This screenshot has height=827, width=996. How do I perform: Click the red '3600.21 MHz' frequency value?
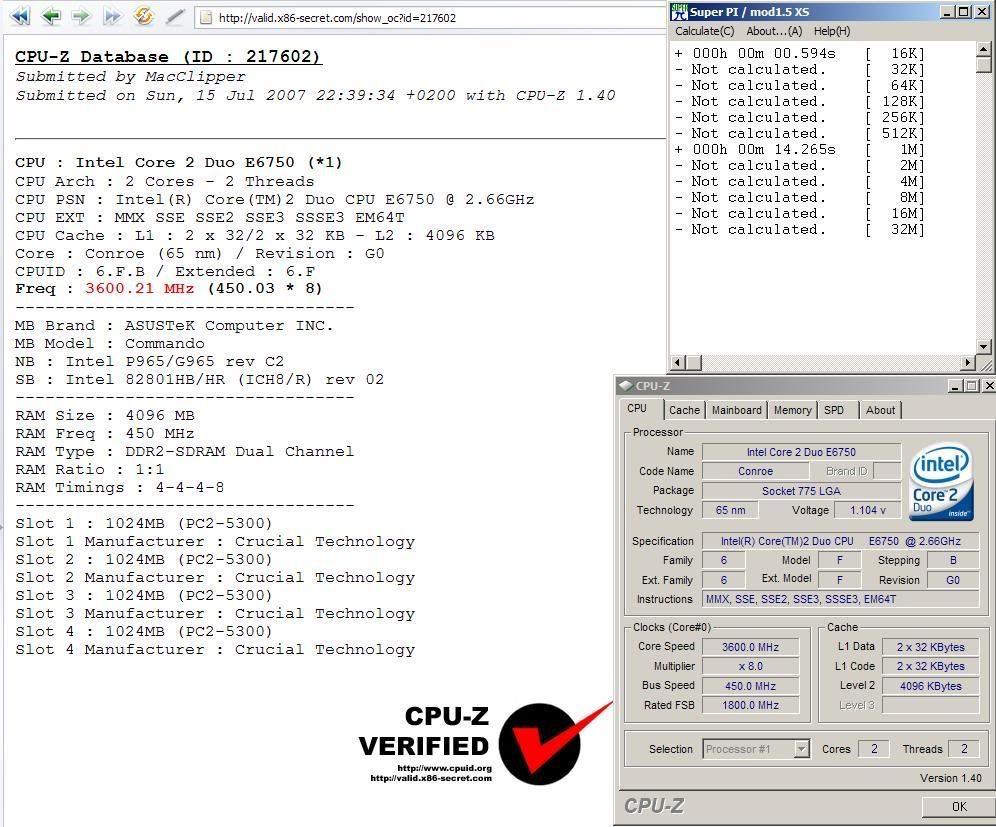(139, 288)
